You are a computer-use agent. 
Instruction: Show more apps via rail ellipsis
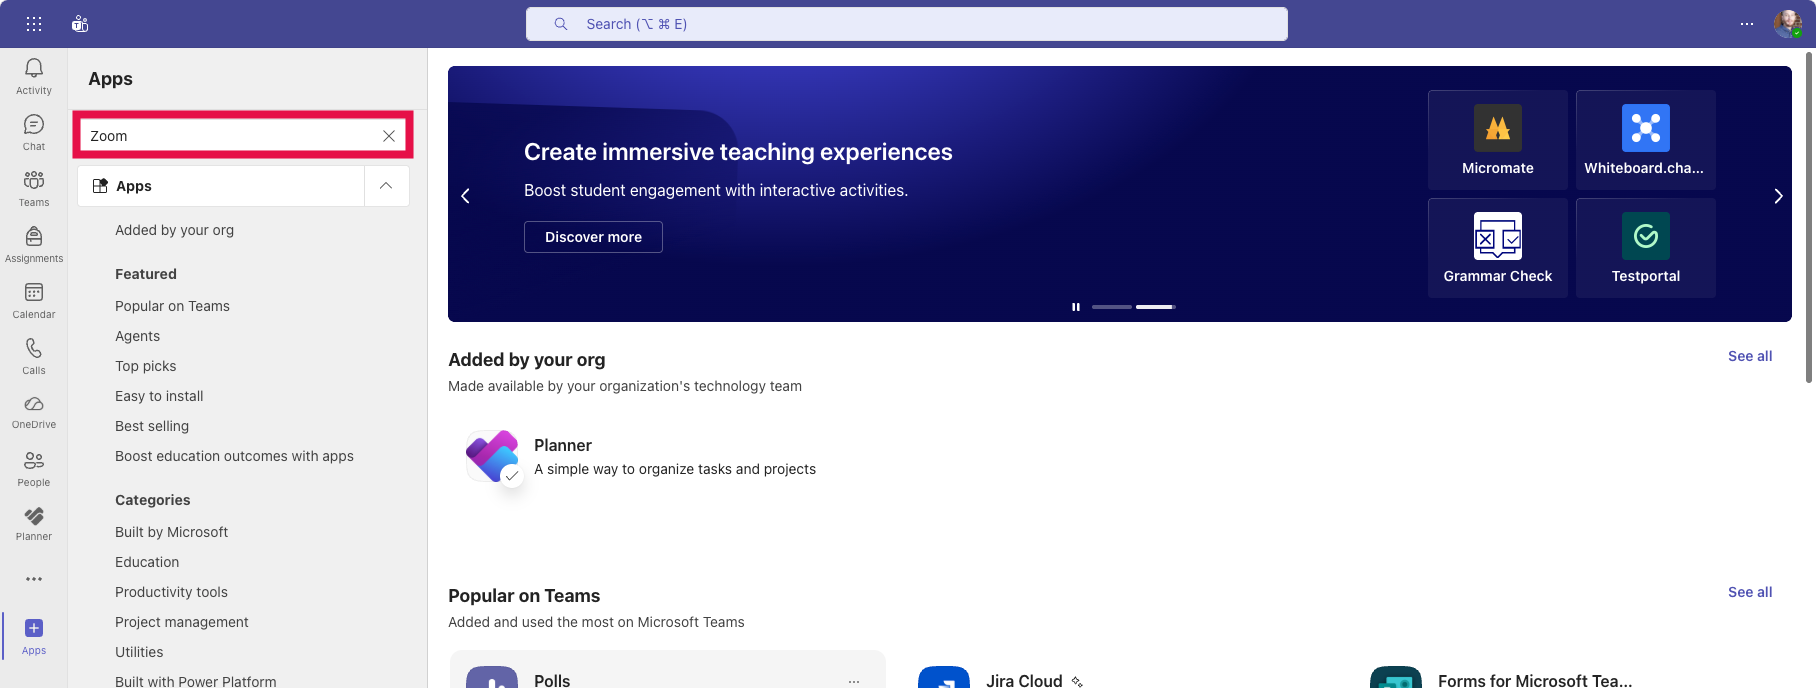pyautogui.click(x=34, y=579)
